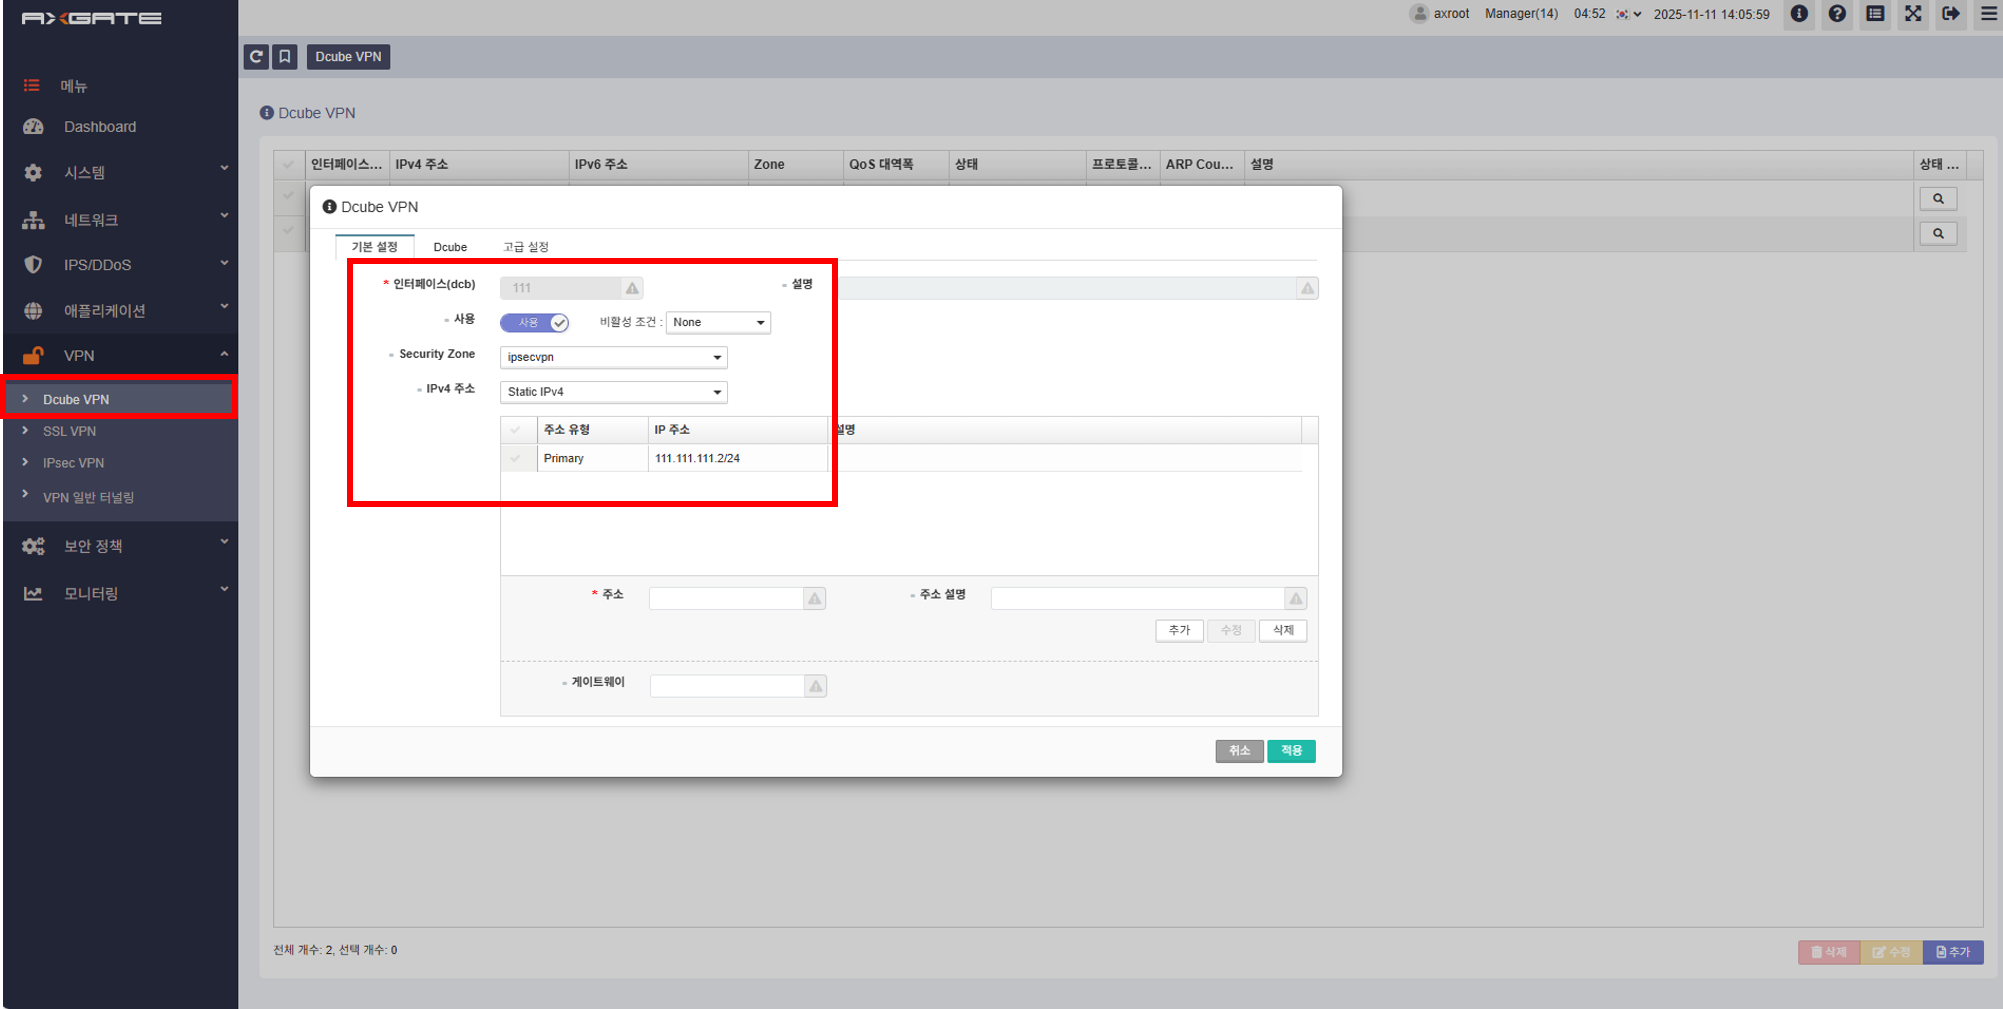Click the bottom-right yellow 수정 button
This screenshot has height=1009, width=2003.
click(x=1891, y=952)
